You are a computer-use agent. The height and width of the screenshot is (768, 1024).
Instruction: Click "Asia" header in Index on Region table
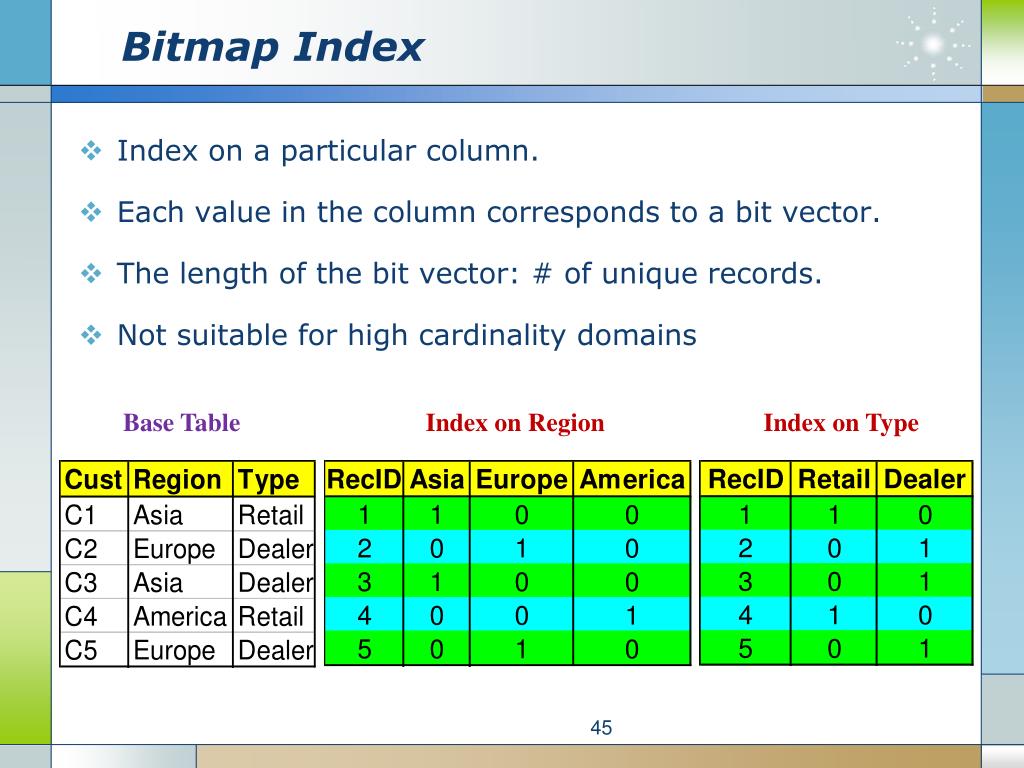coord(436,479)
